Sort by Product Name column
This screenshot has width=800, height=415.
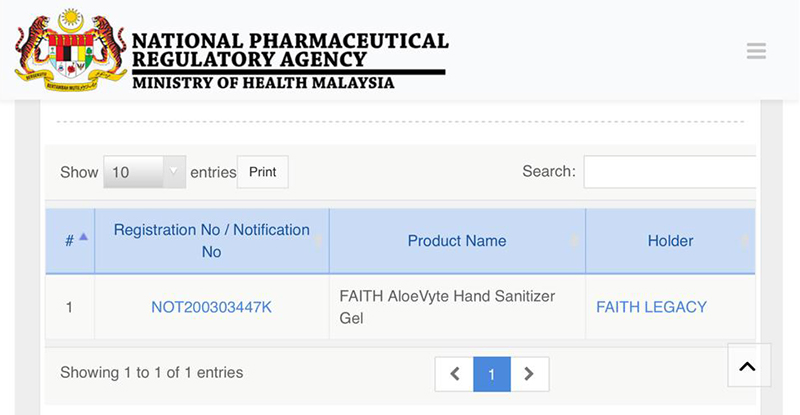[x=457, y=241]
